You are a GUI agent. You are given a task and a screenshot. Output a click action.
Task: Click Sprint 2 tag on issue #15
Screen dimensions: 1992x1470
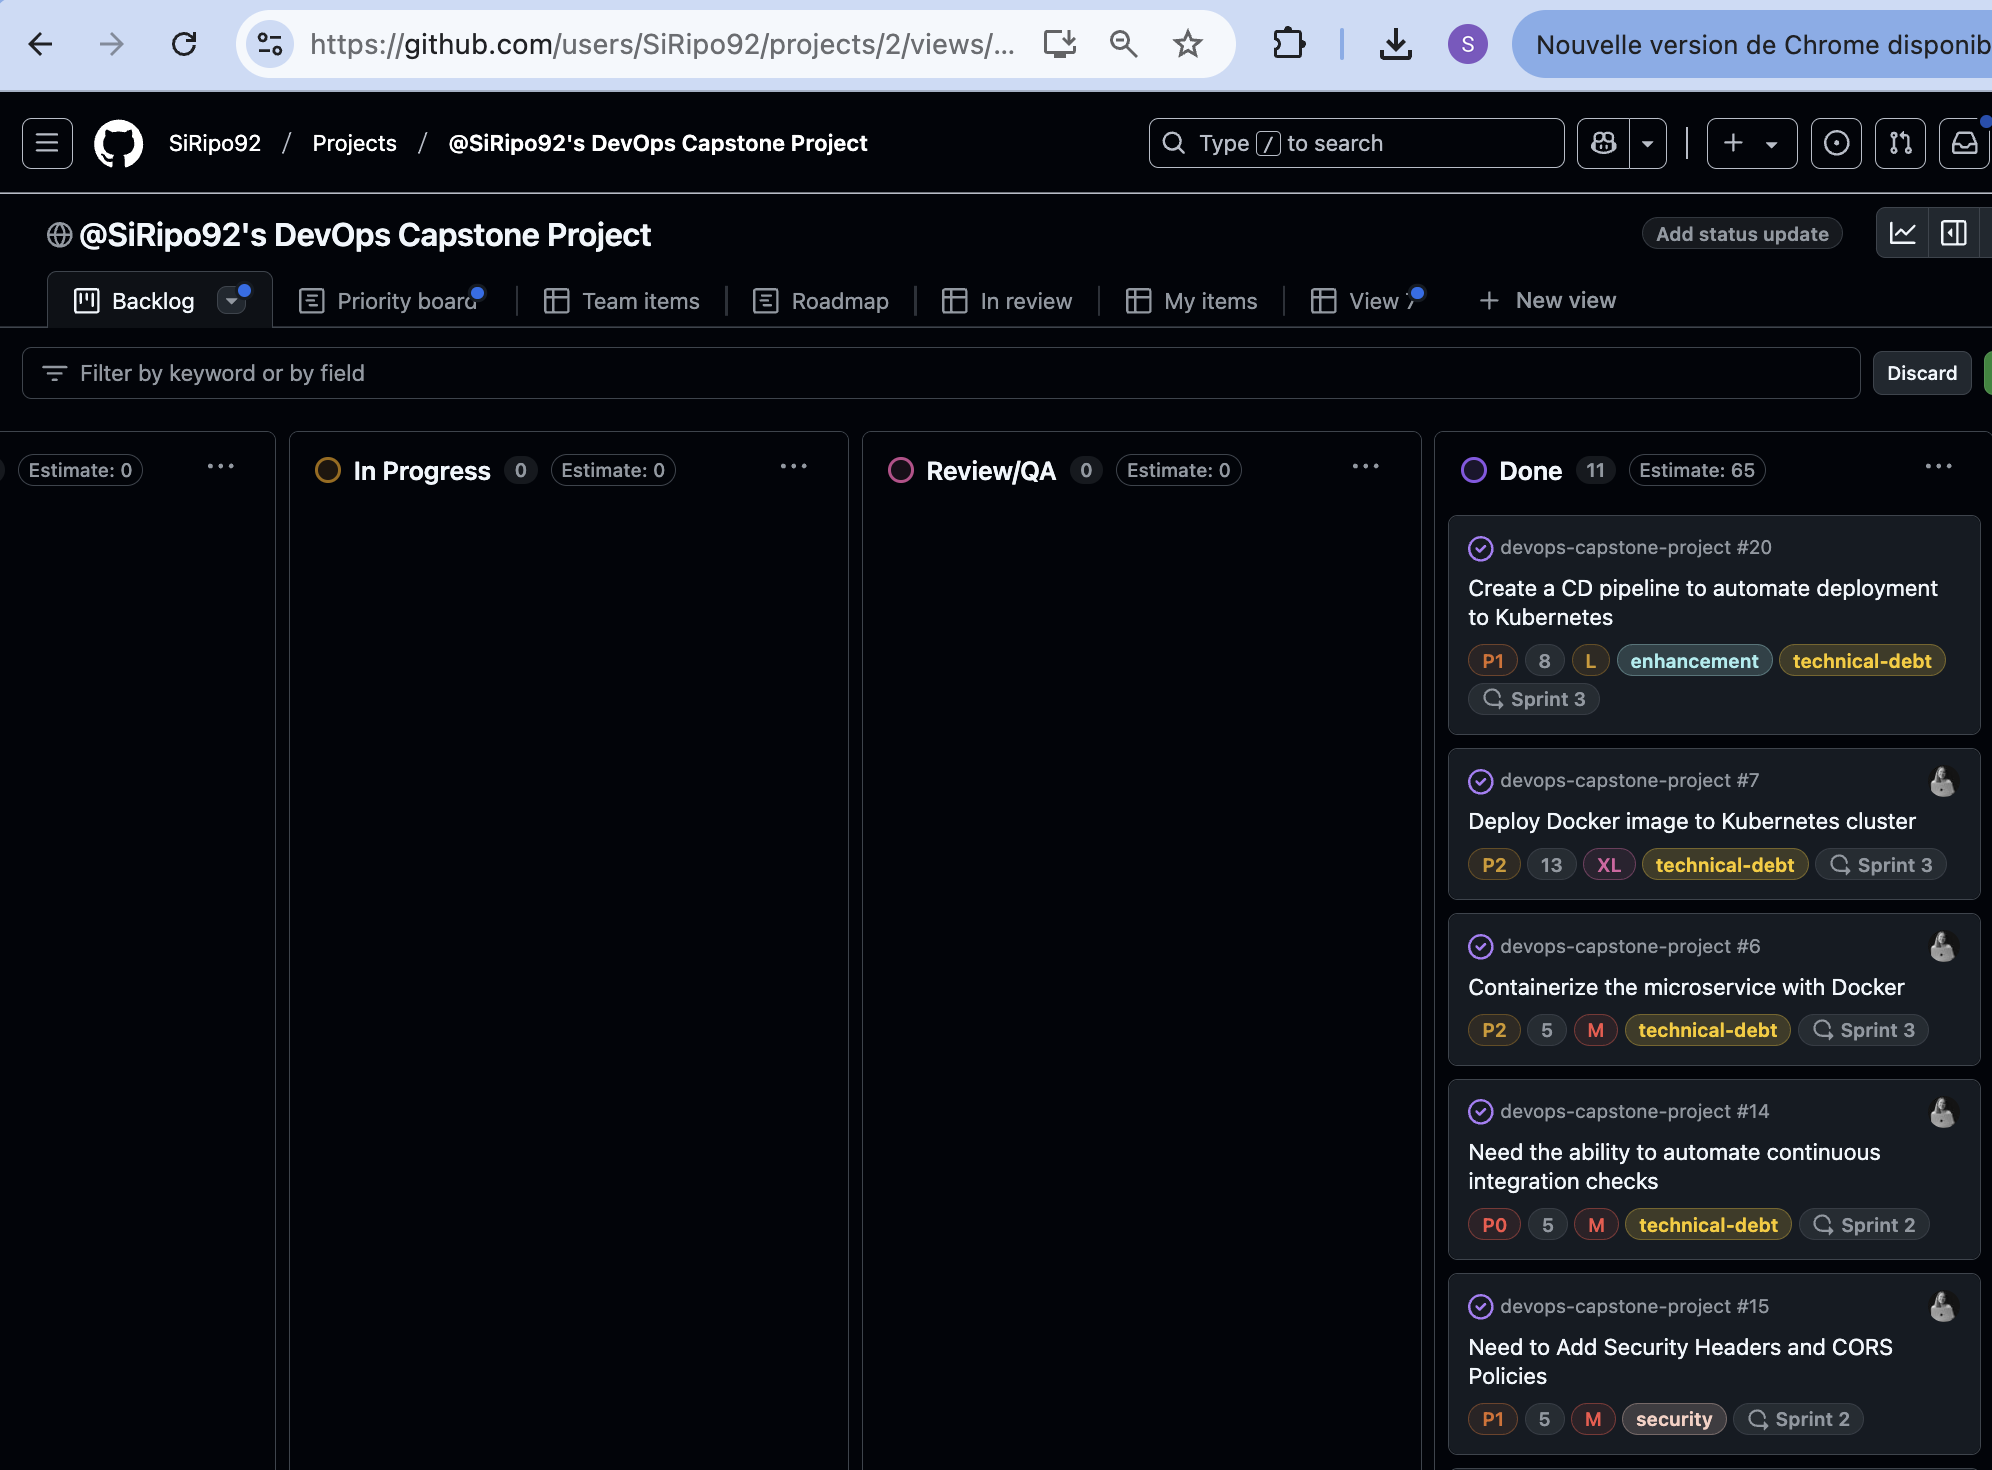1797,1419
